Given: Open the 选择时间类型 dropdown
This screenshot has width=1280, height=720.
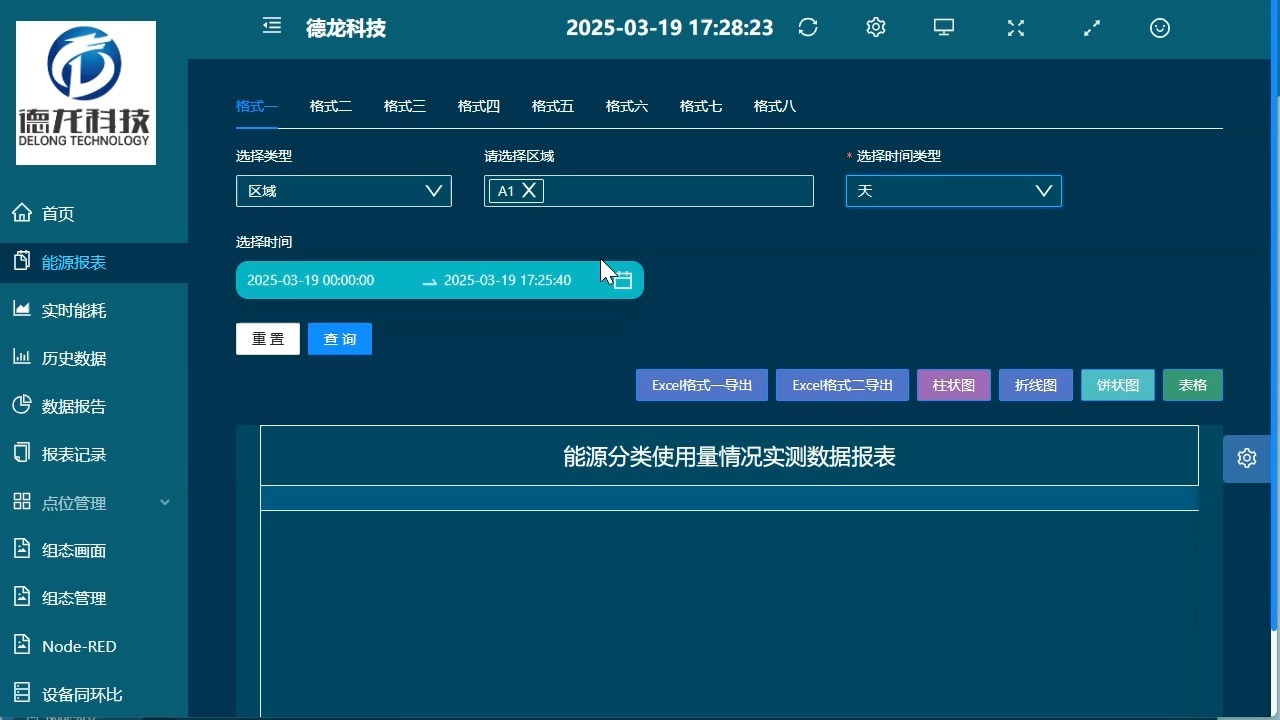Looking at the screenshot, I should pos(952,190).
